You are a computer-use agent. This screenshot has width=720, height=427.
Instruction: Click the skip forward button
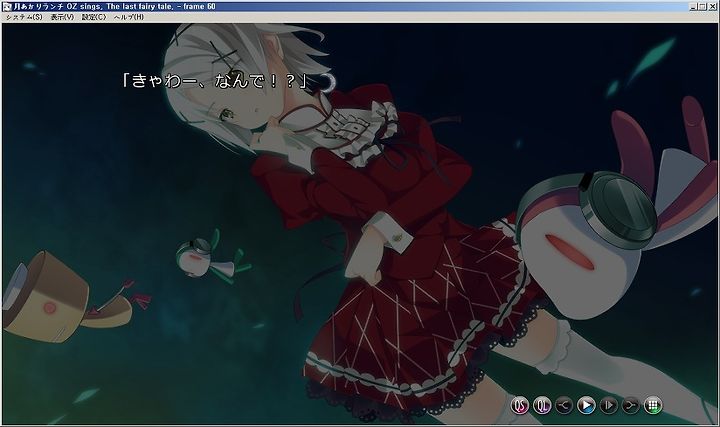(x=608, y=405)
